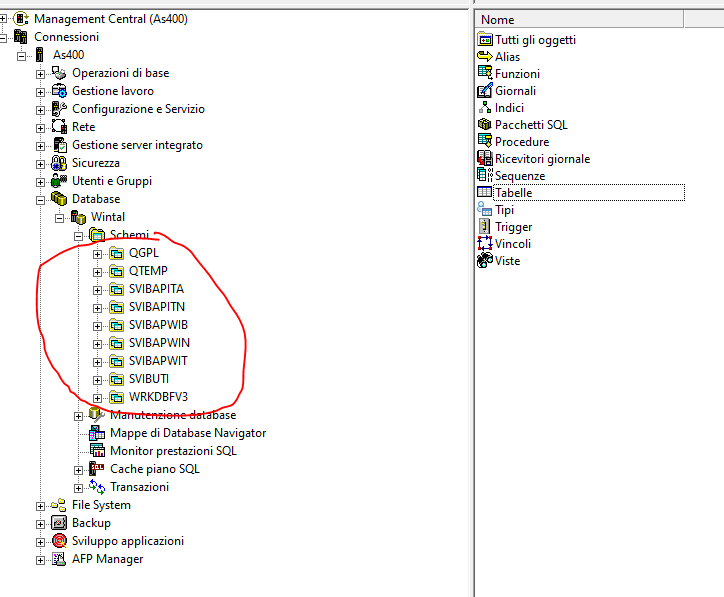The height and width of the screenshot is (597, 724).
Task: Collapse the Wintal database node
Action: 59,218
